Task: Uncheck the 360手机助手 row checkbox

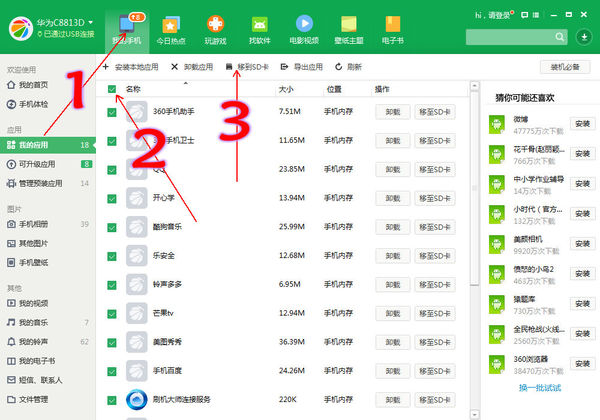Action: pos(112,112)
